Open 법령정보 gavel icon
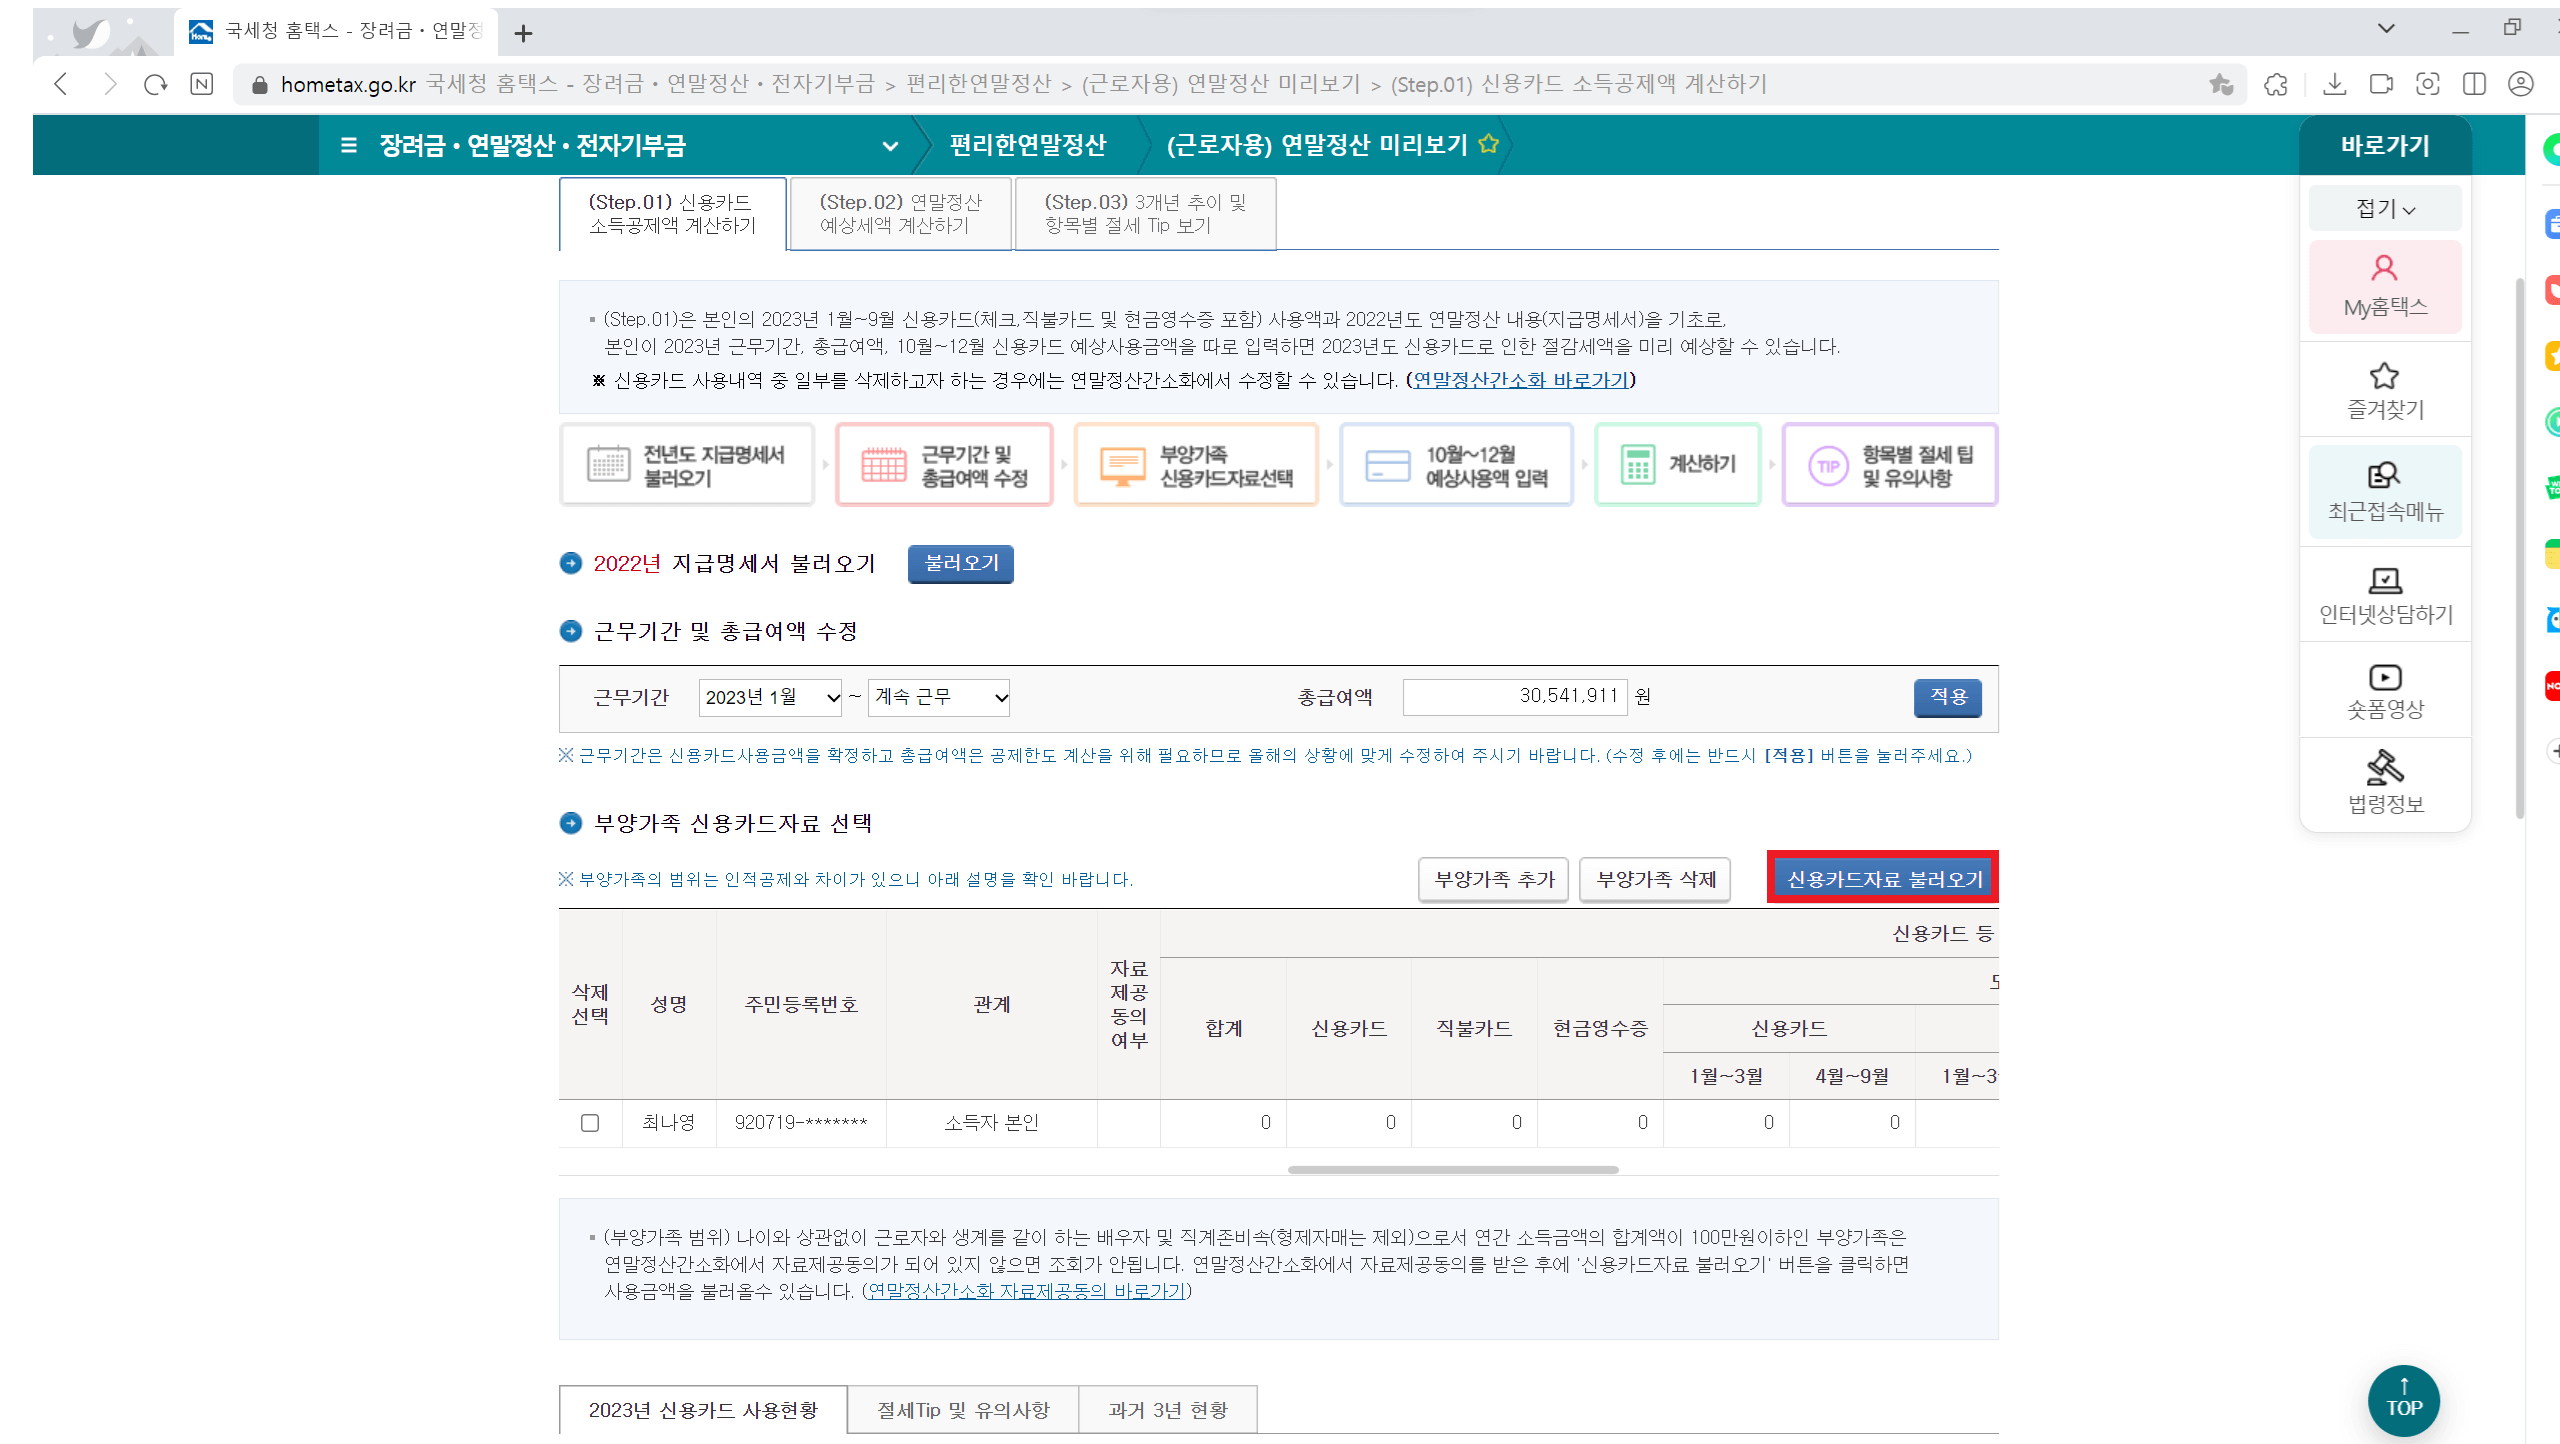 (2384, 782)
